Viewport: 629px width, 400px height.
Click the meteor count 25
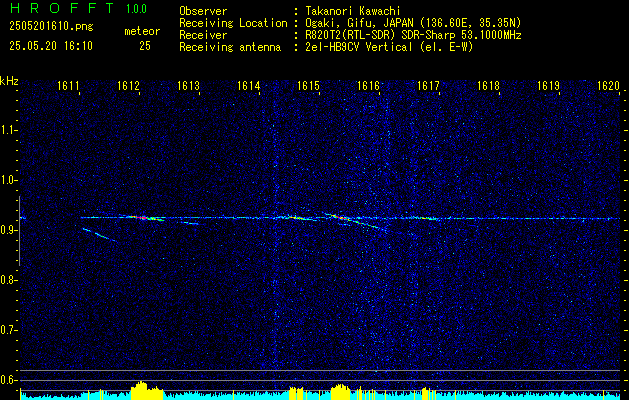[145, 46]
